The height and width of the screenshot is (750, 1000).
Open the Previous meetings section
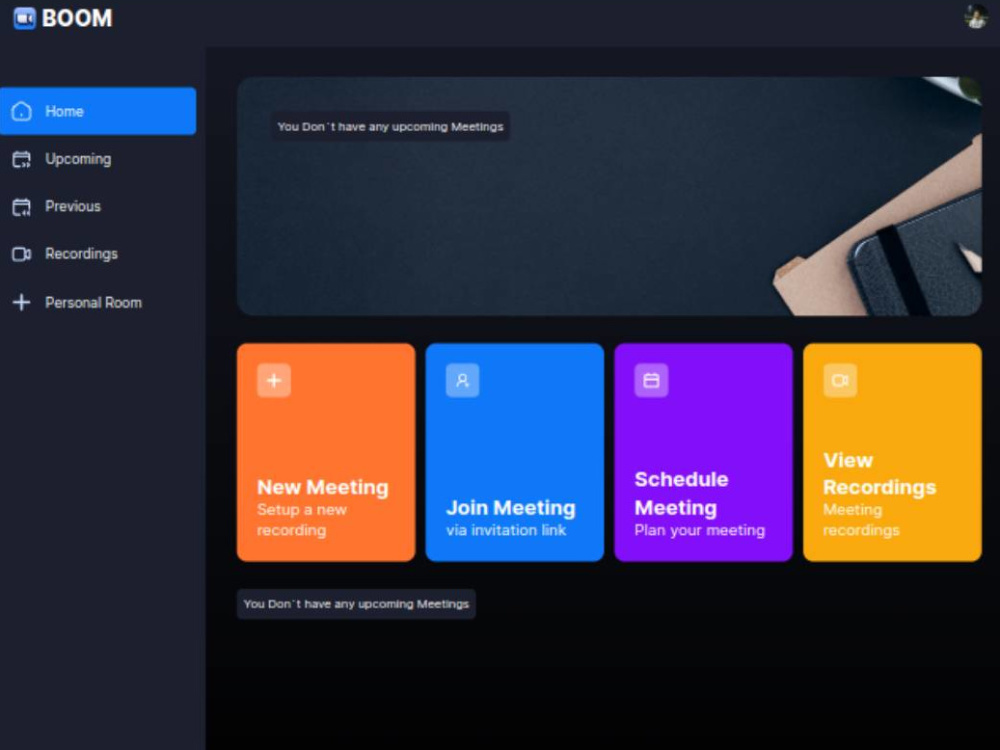pyautogui.click(x=98, y=207)
